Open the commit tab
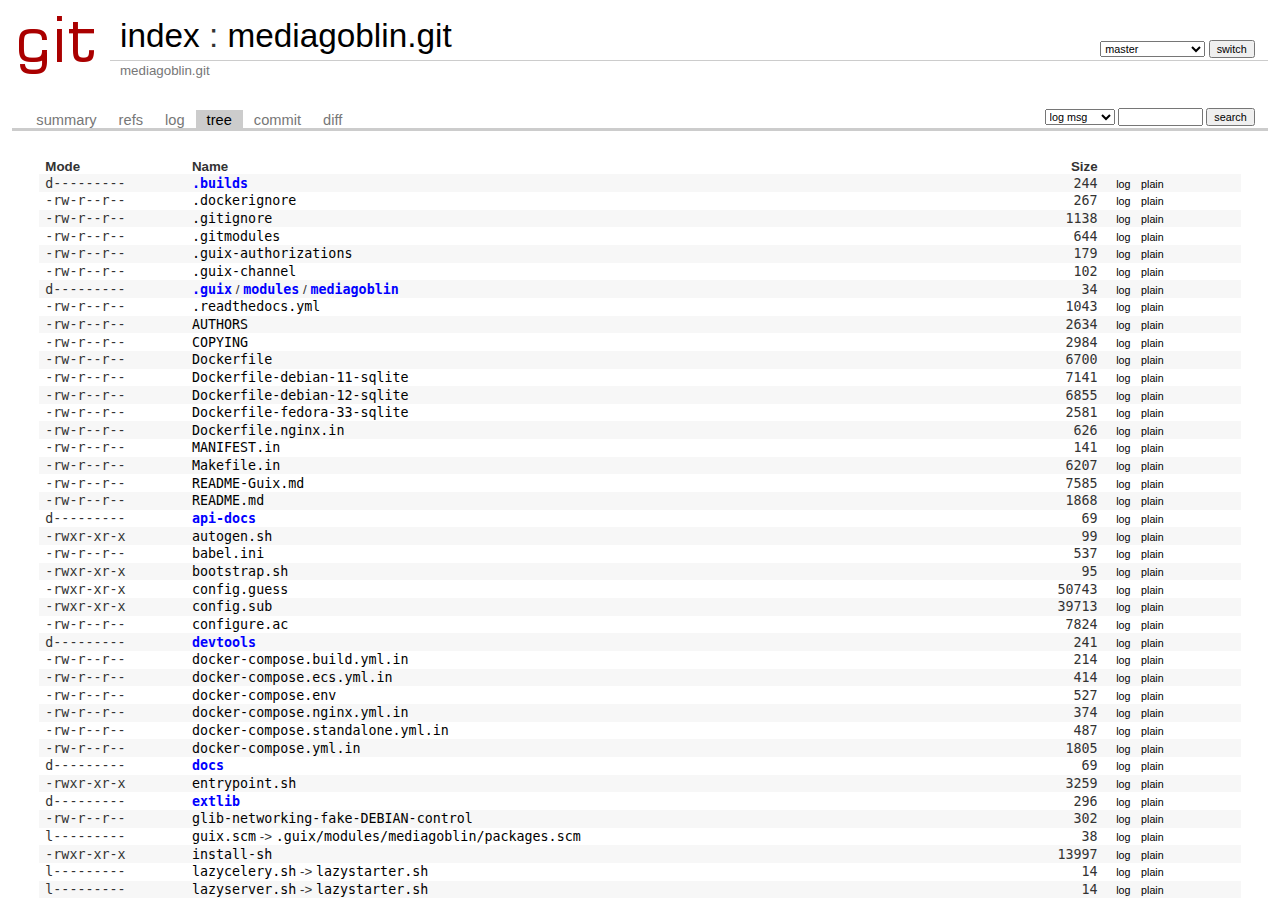The height and width of the screenshot is (900, 1280). (277, 120)
